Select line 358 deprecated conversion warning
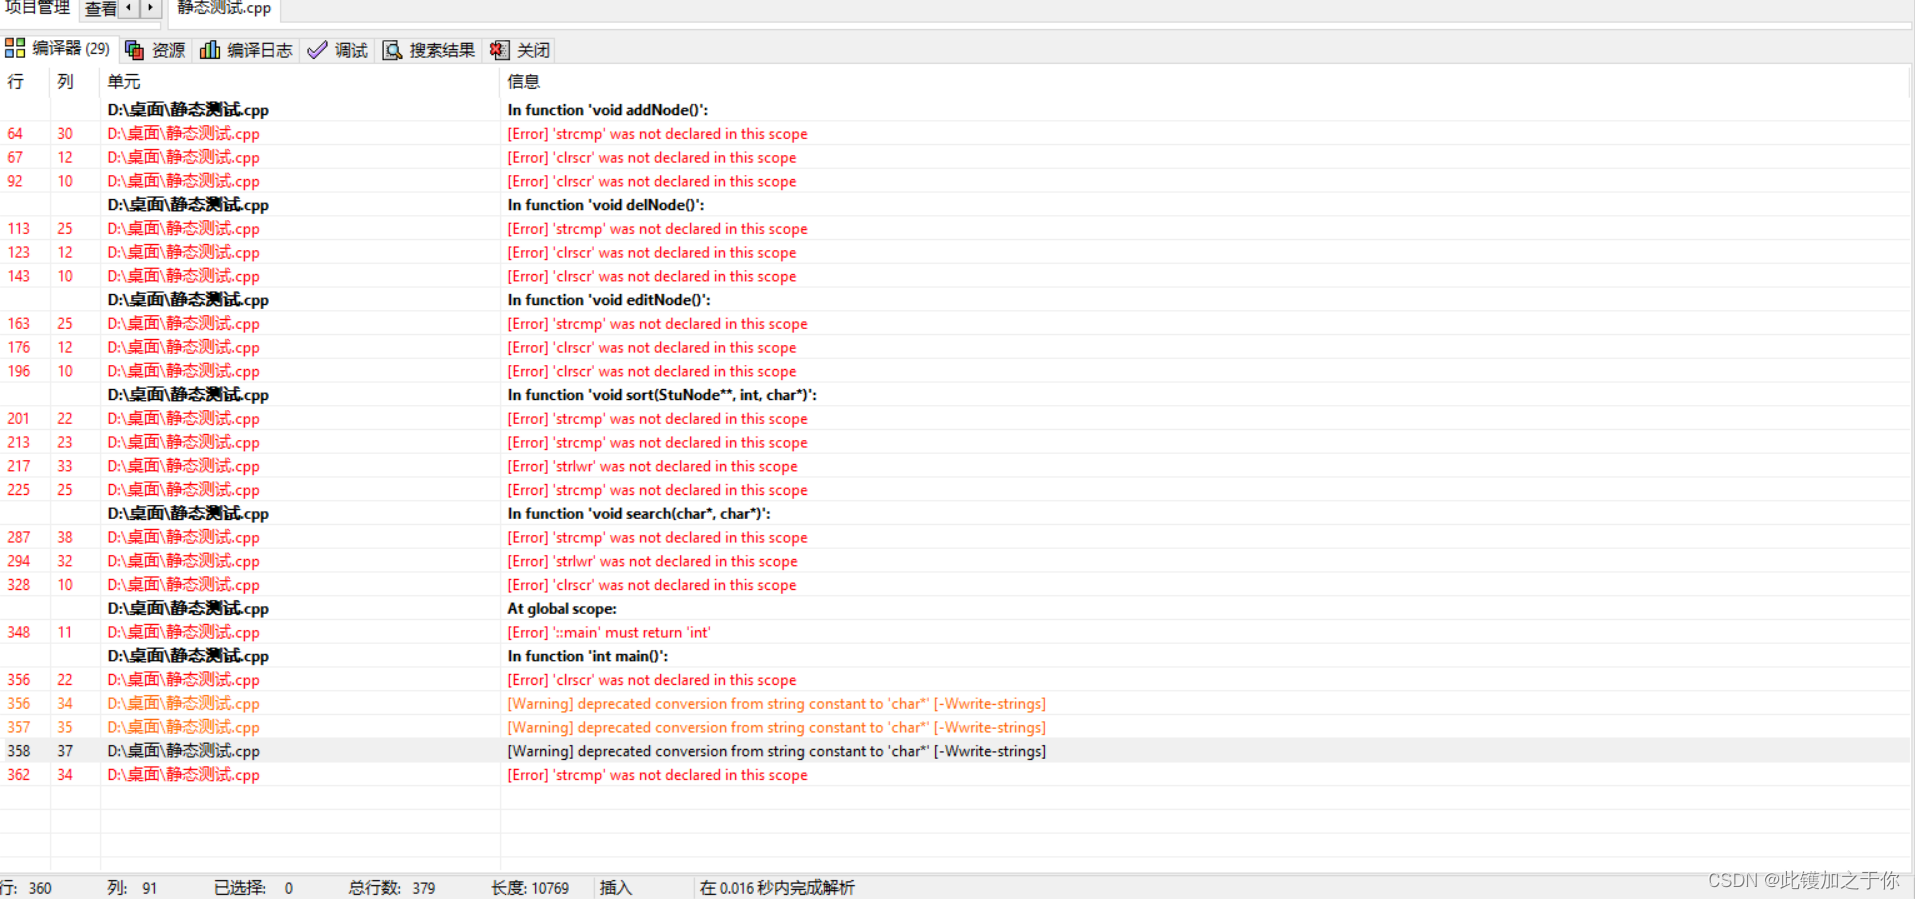The width and height of the screenshot is (1915, 899). 955,751
